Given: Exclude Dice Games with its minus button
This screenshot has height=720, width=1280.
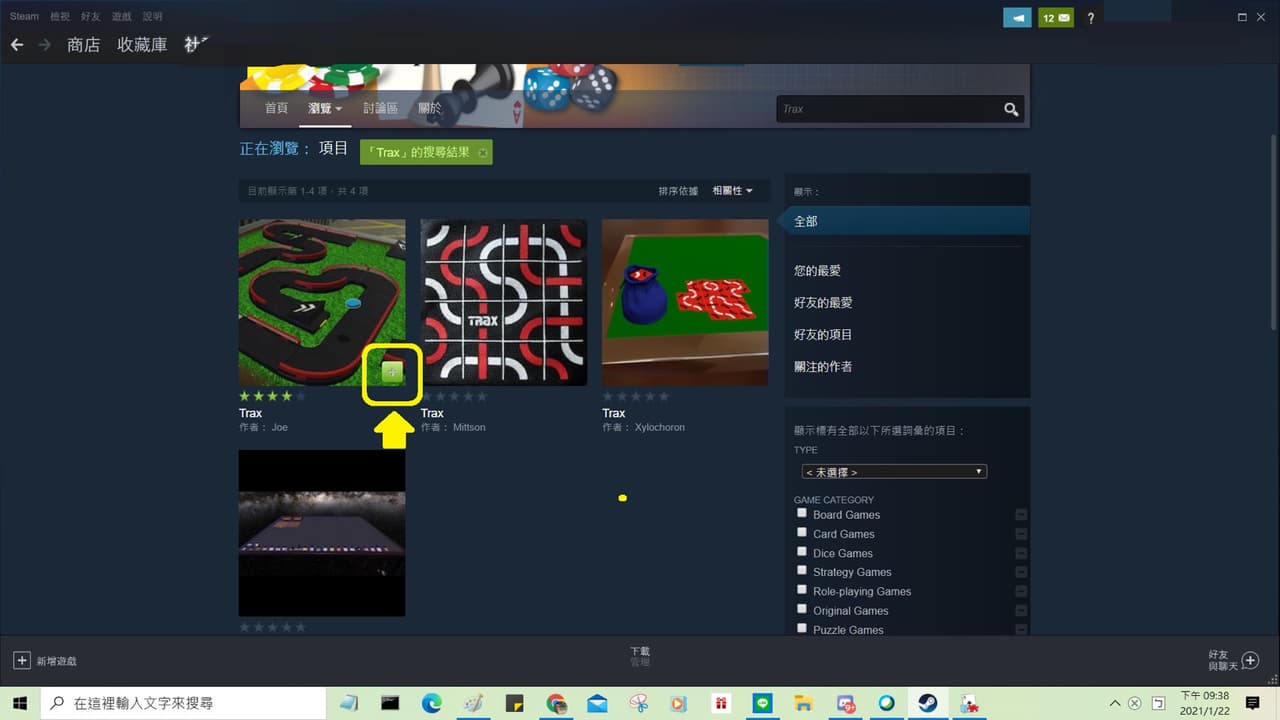Looking at the screenshot, I should (1021, 553).
